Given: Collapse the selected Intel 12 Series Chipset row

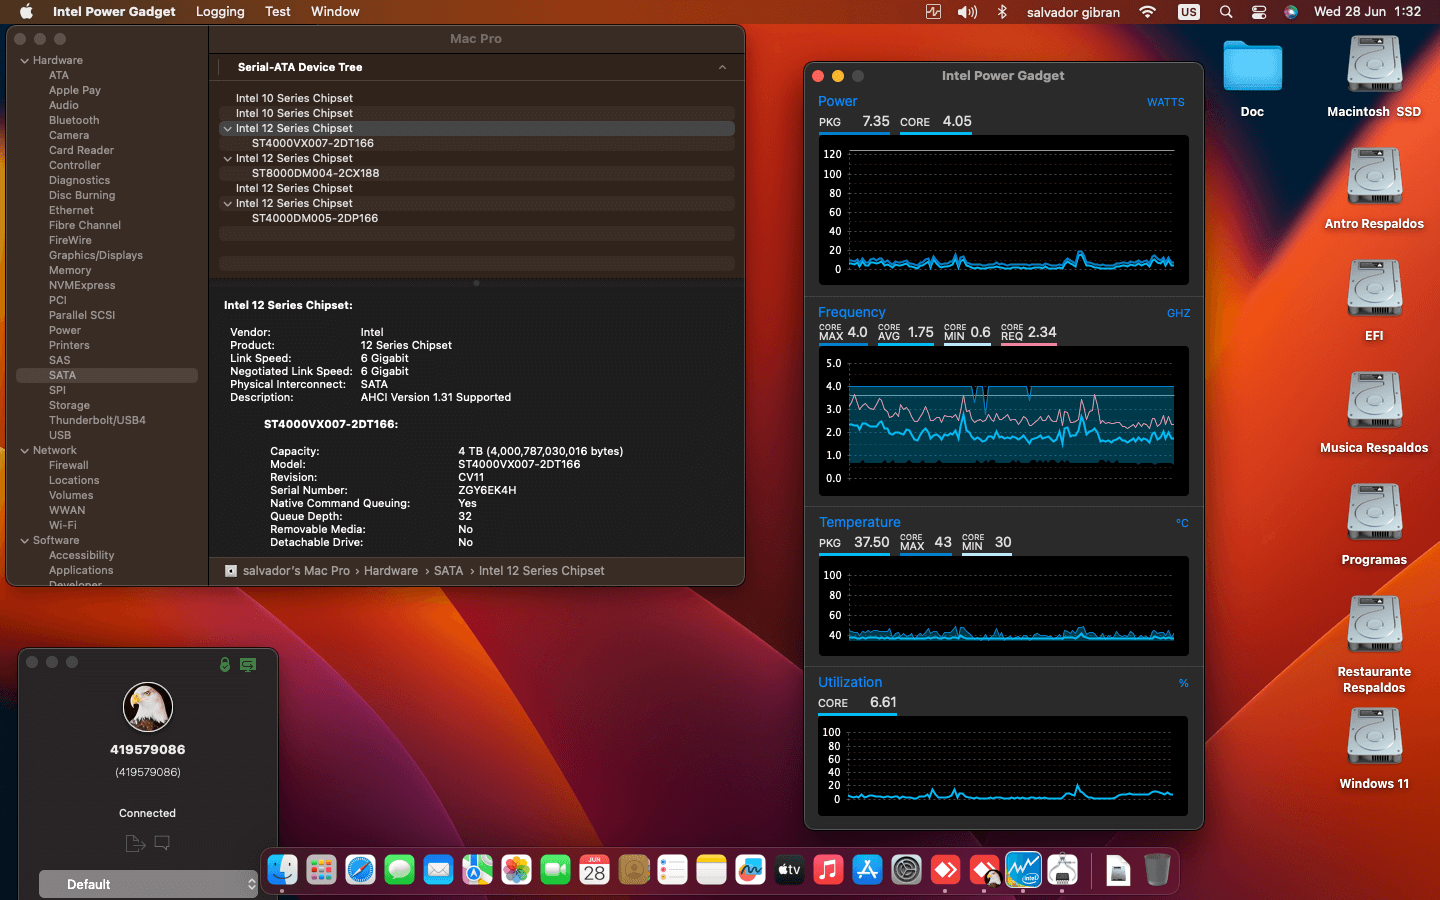Looking at the screenshot, I should click(x=228, y=129).
